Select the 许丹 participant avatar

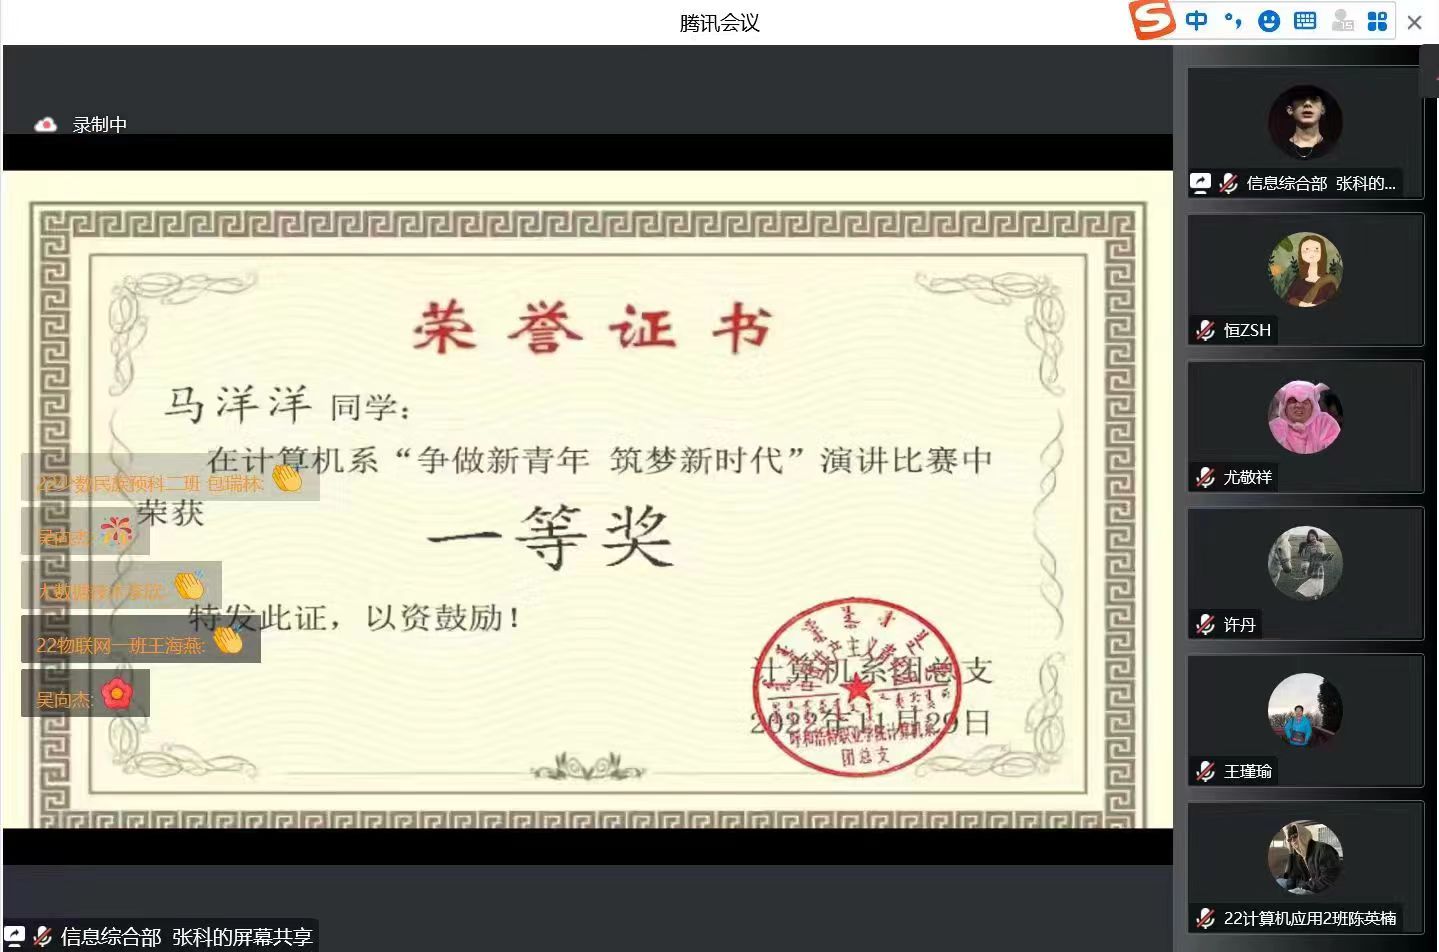(1304, 563)
